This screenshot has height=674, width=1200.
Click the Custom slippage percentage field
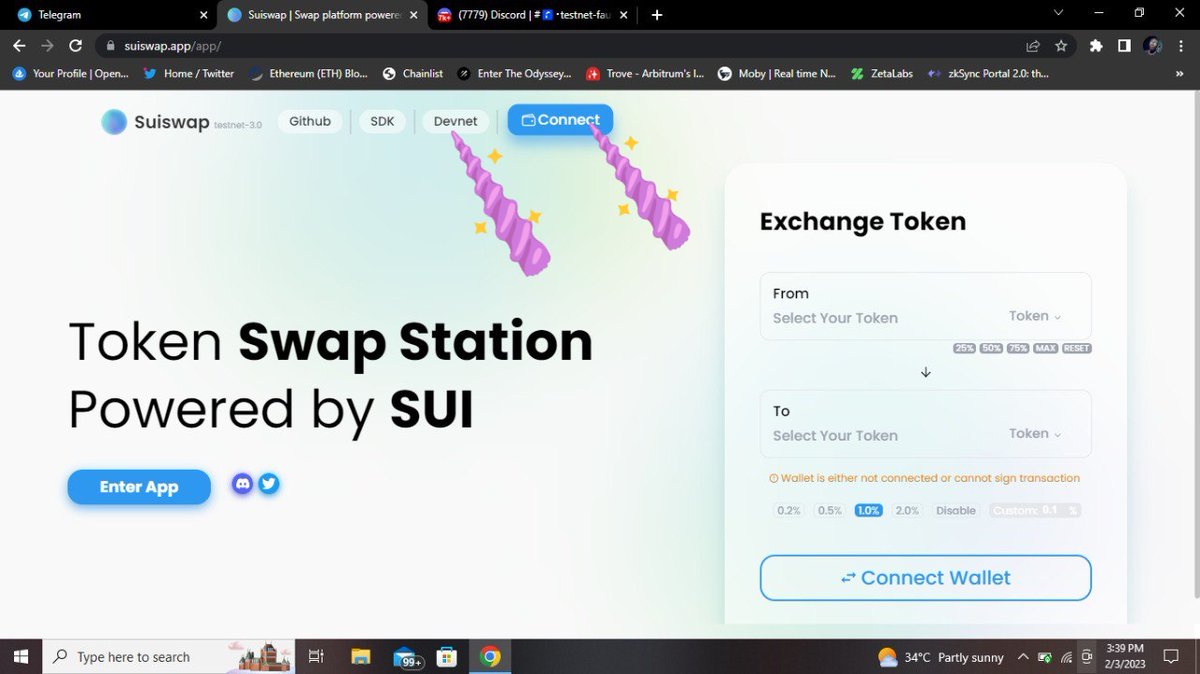[1035, 510]
